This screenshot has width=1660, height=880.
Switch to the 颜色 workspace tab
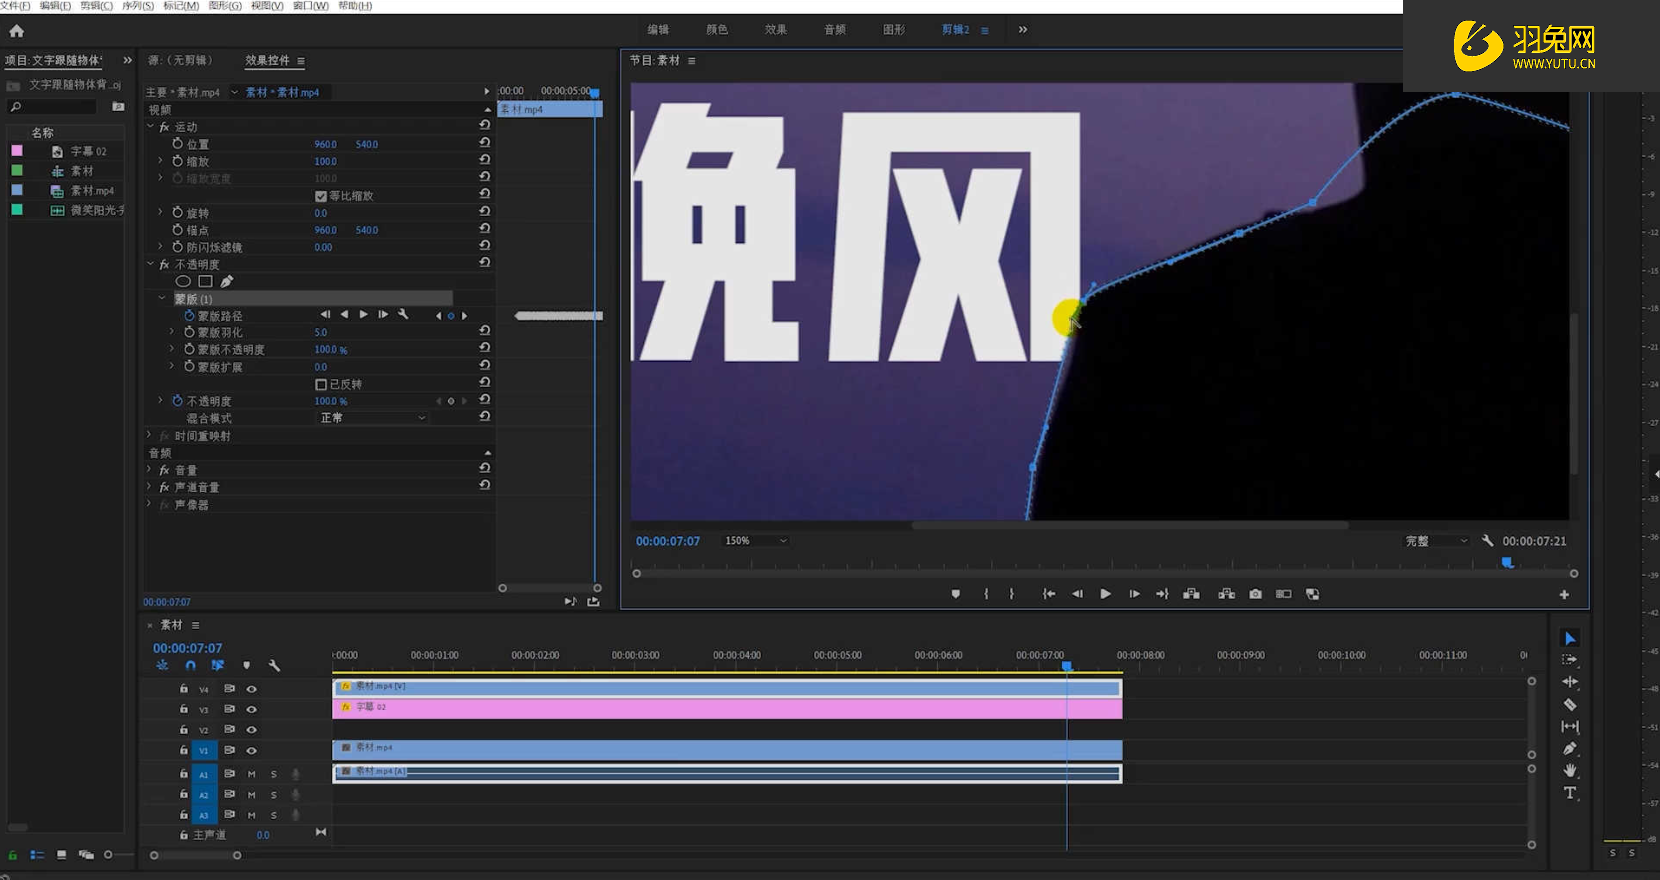[717, 30]
